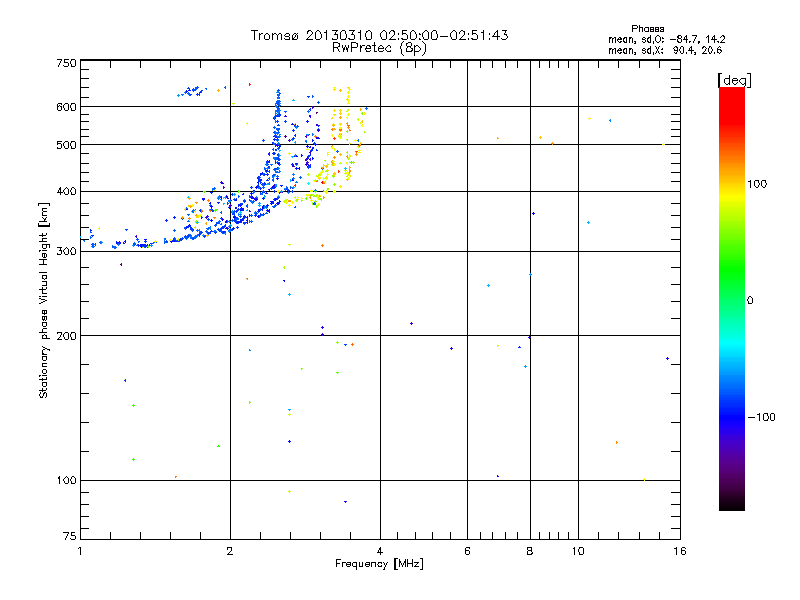Click colorbar tick label "100"

click(x=757, y=184)
